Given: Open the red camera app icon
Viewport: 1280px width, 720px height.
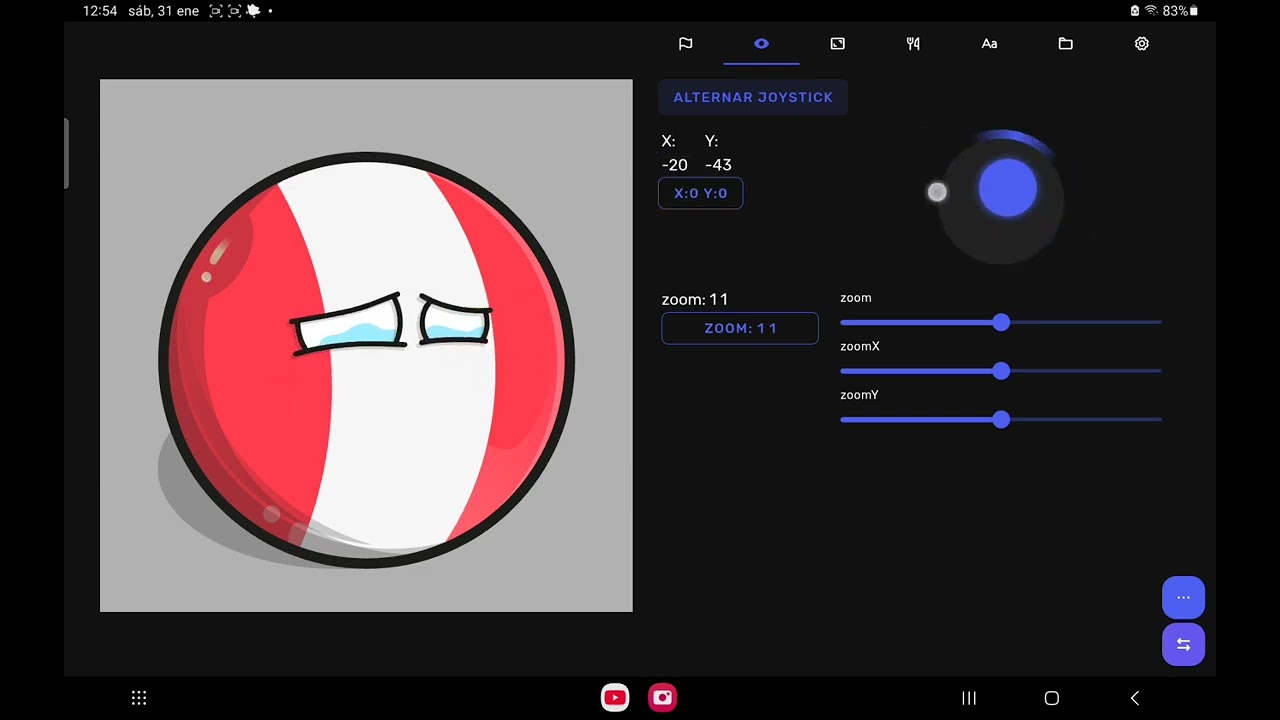Looking at the screenshot, I should (663, 698).
